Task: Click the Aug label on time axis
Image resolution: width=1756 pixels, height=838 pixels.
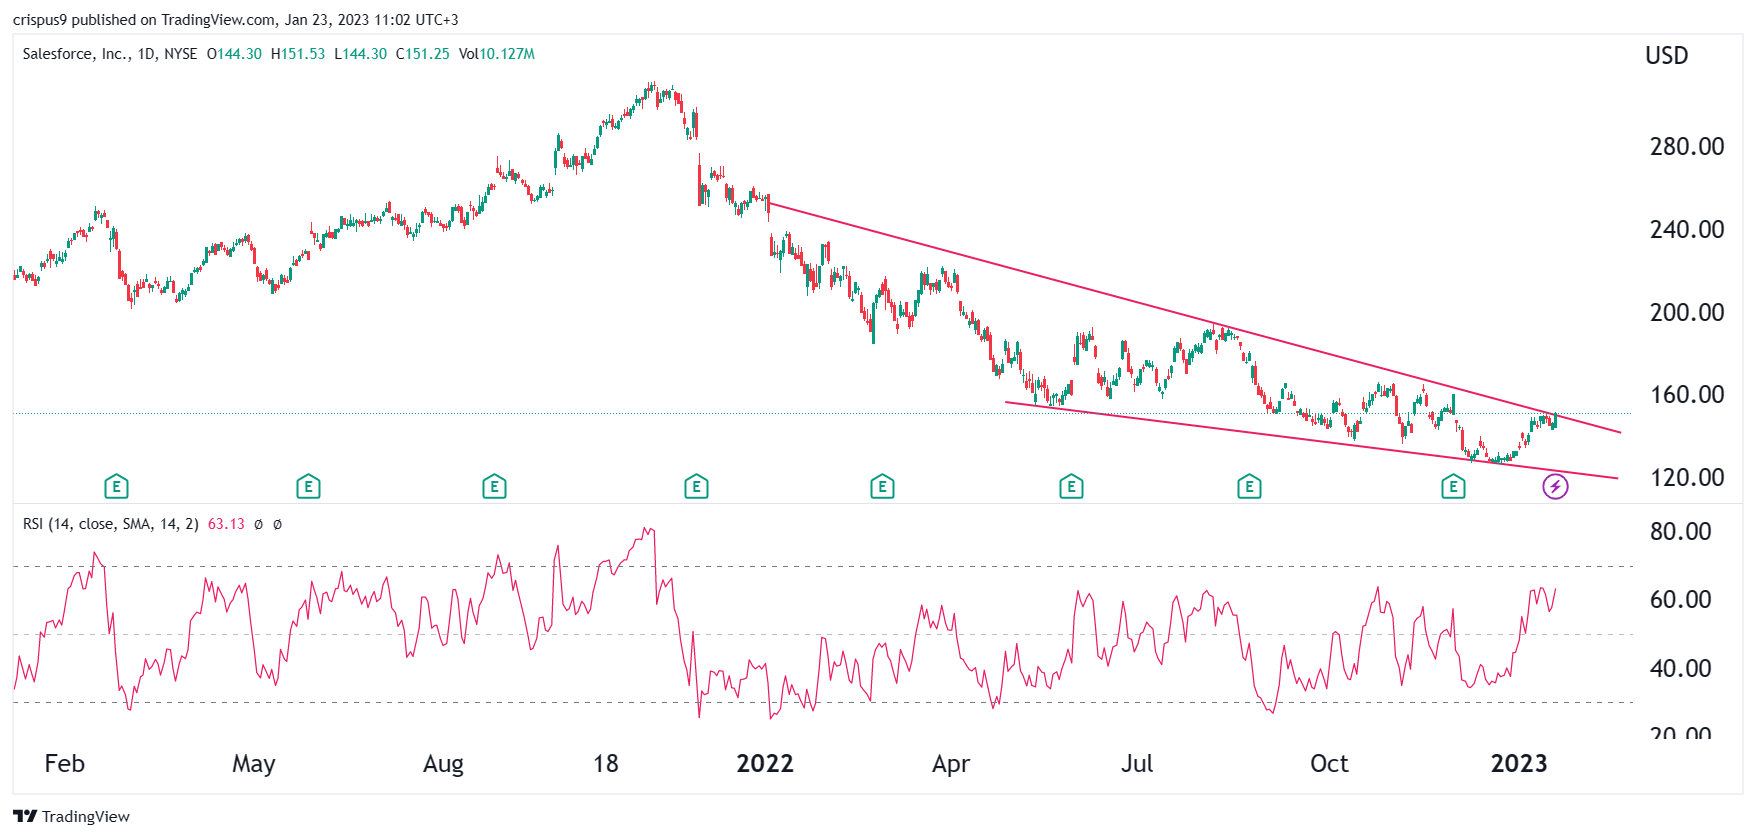Action: tap(443, 764)
